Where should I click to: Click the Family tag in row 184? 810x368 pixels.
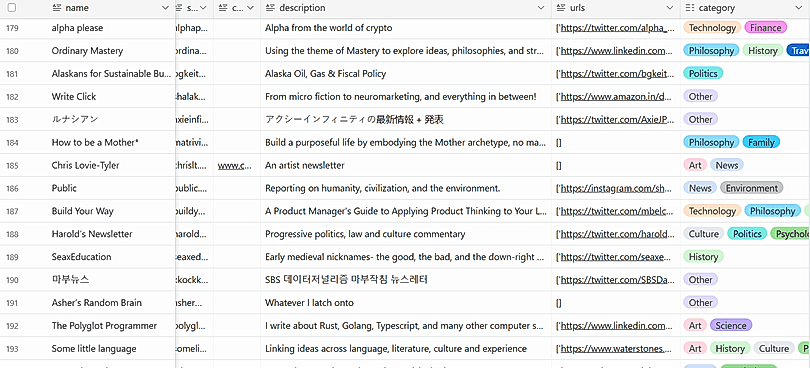761,142
